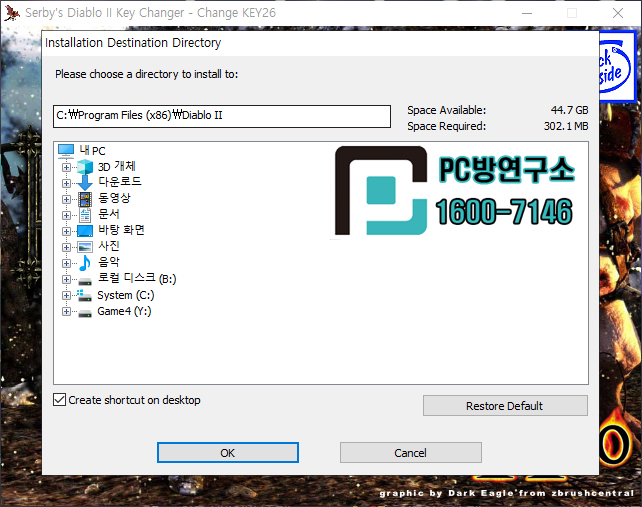Select the '음악' folder label
The image size is (642, 507).
click(x=109, y=262)
